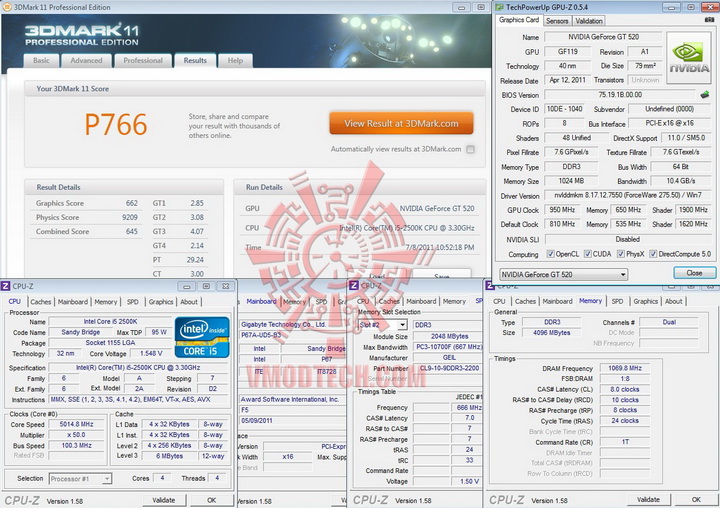This screenshot has height=508, width=720.
Task: Click the Core Voltage field 1.548 V
Action: click(x=151, y=354)
